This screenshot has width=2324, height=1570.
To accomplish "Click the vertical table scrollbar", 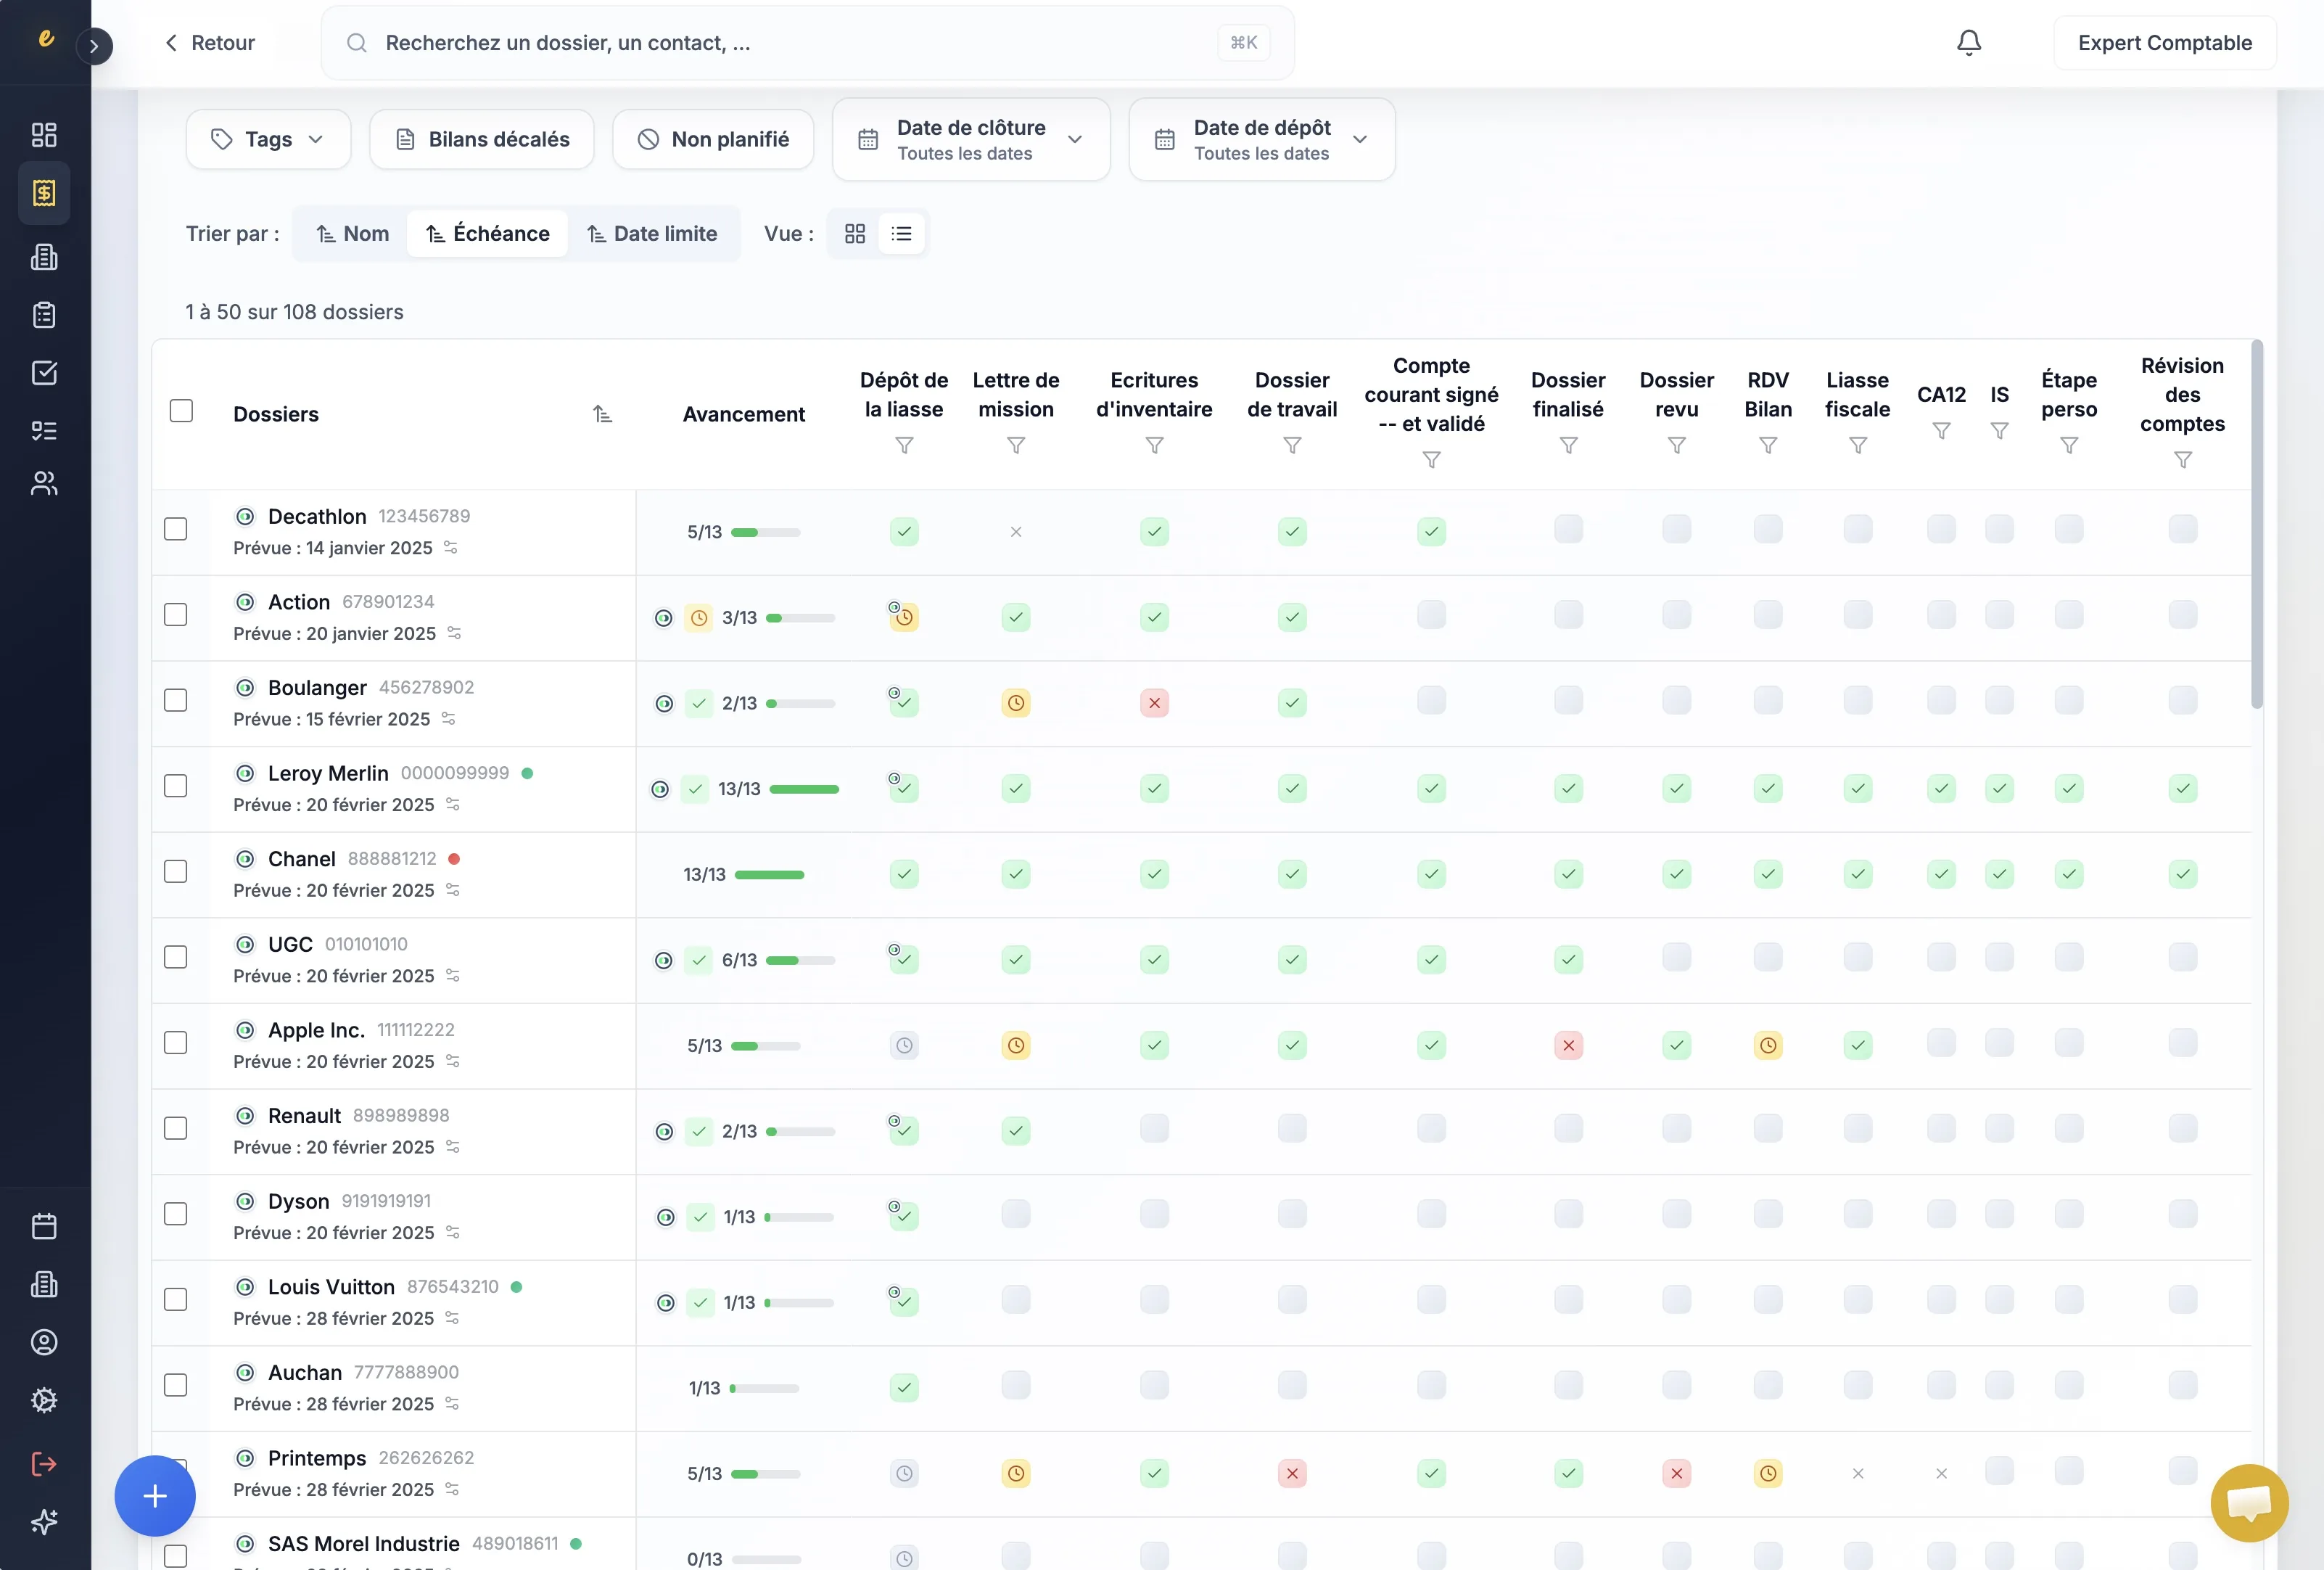I will point(2256,525).
